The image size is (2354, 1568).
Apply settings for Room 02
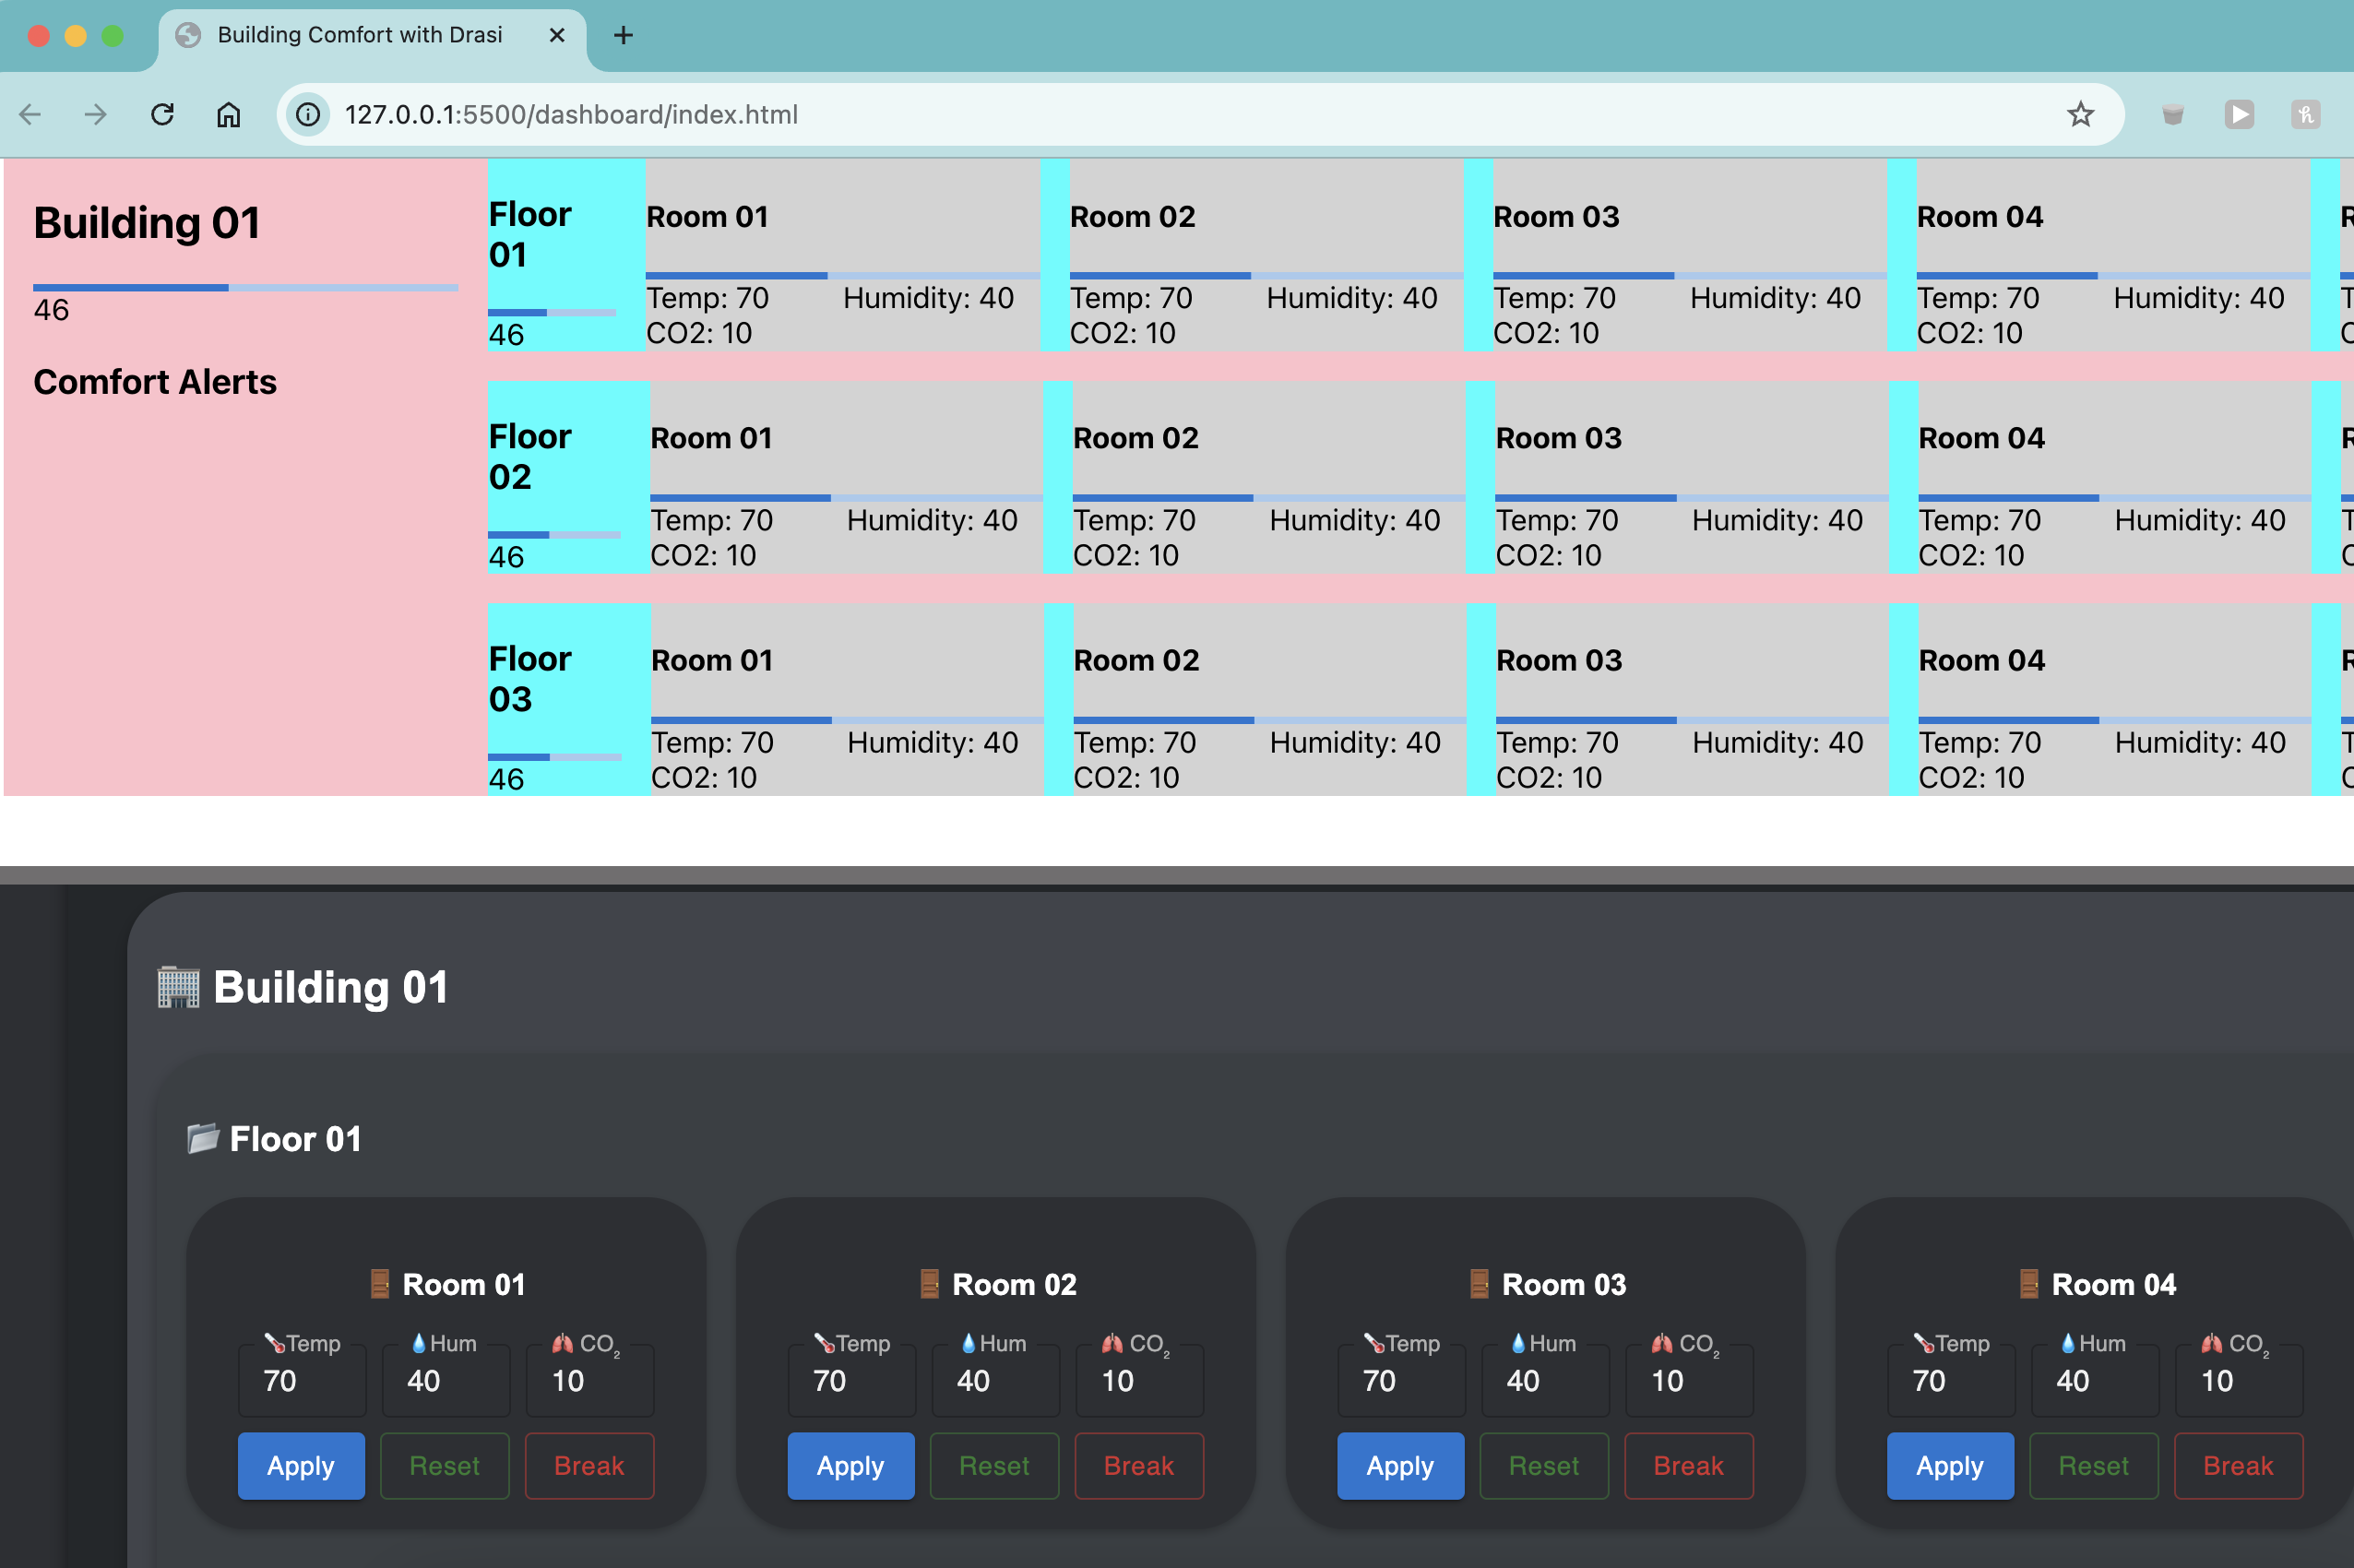click(x=851, y=1466)
